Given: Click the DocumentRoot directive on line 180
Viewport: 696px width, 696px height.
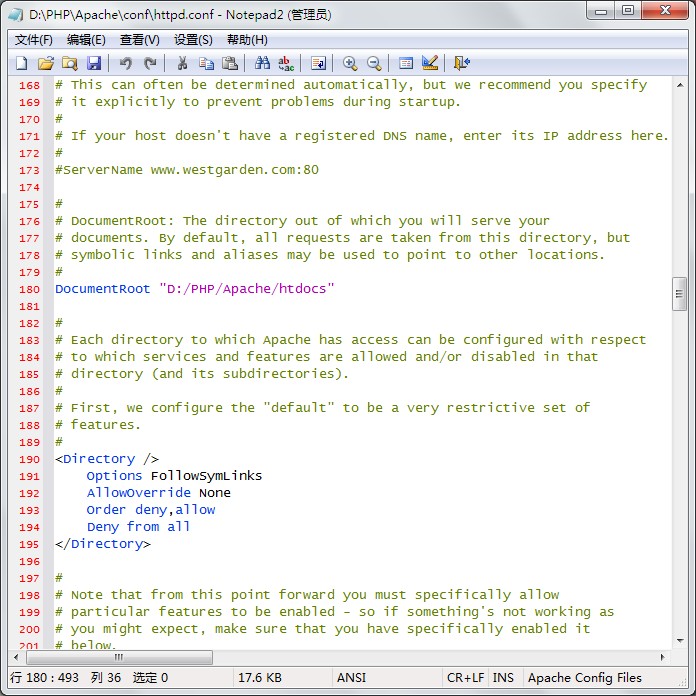Looking at the screenshot, I should click(x=103, y=289).
